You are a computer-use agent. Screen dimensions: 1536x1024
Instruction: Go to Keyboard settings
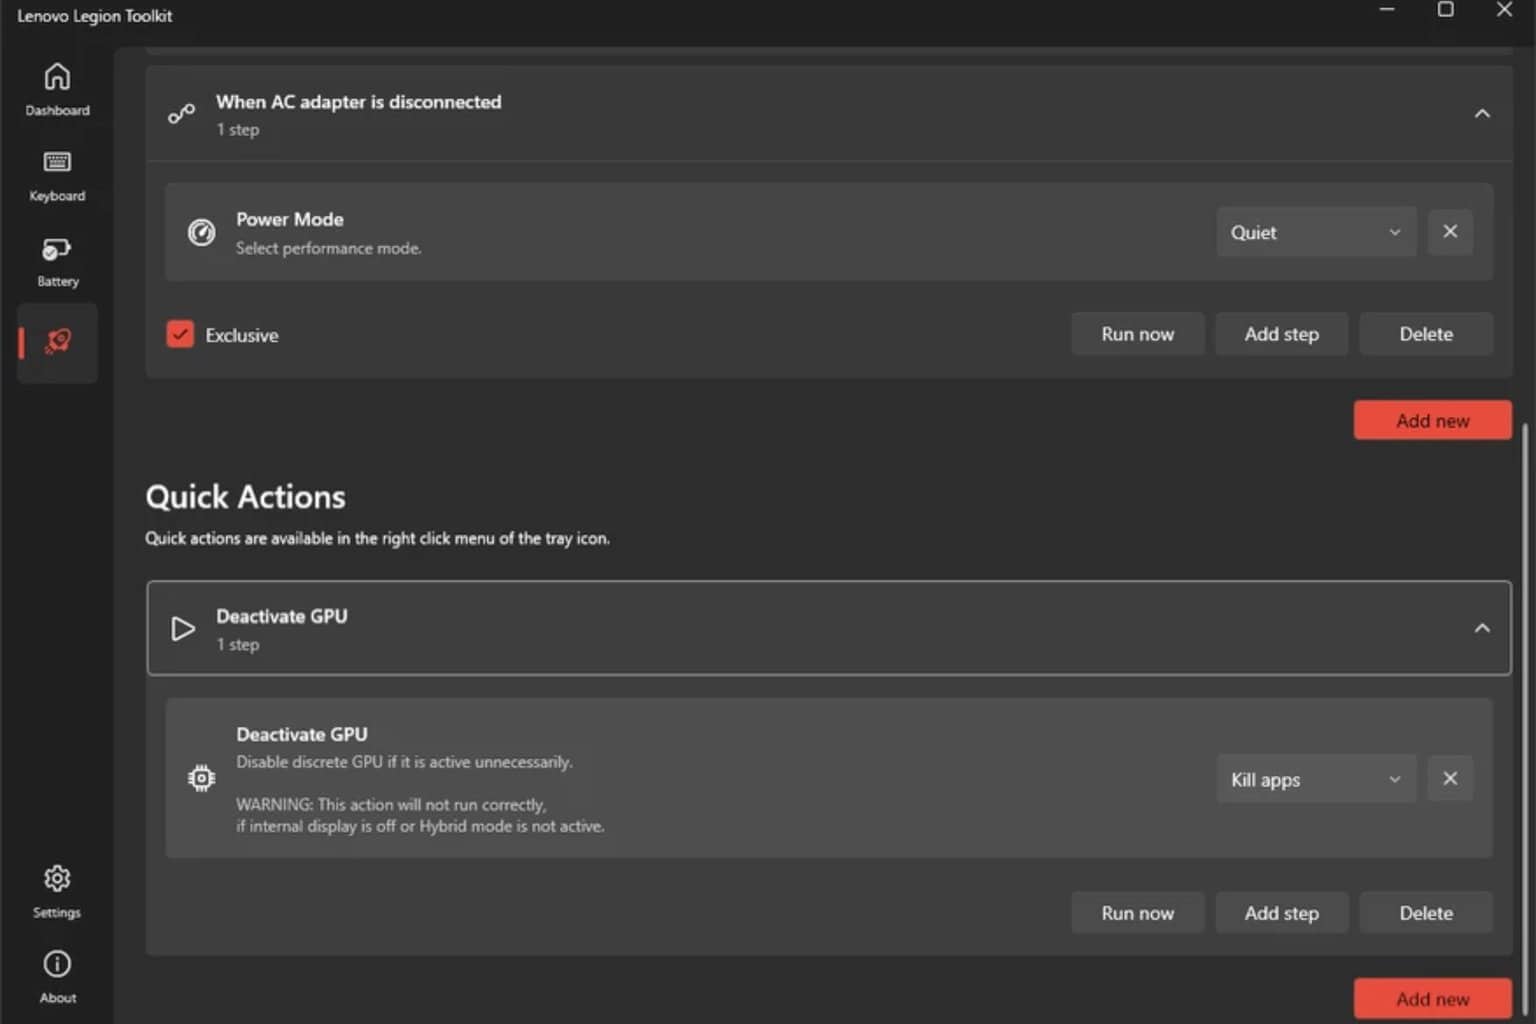57,175
